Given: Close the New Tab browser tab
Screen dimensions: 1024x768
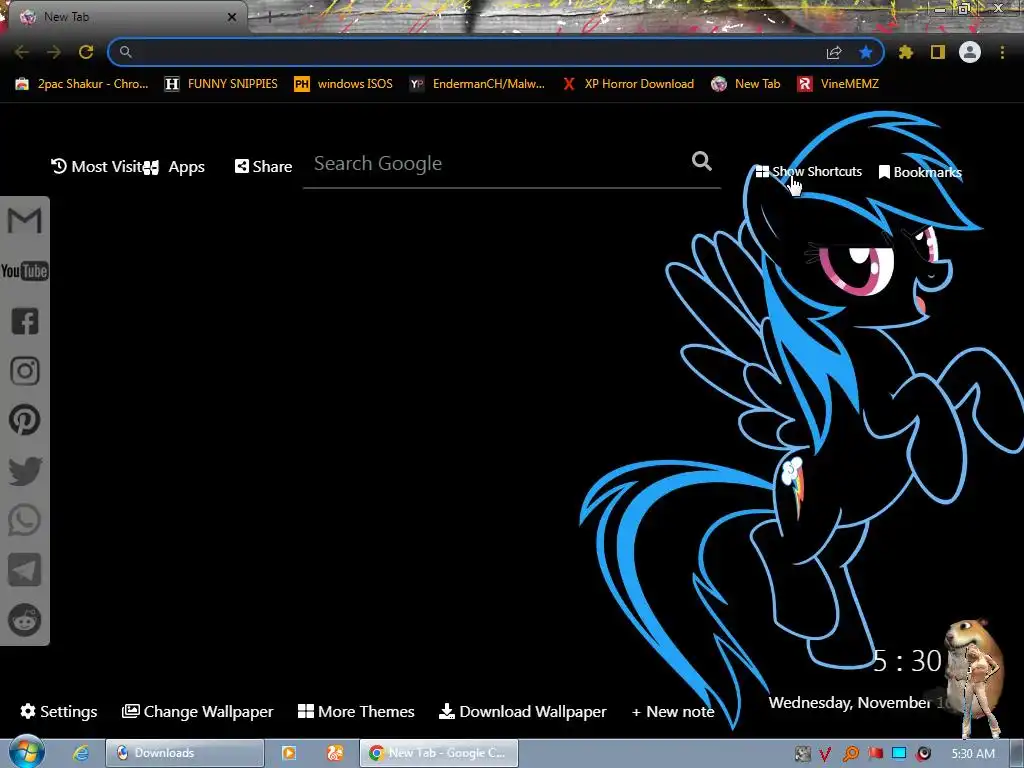Looking at the screenshot, I should coord(232,17).
